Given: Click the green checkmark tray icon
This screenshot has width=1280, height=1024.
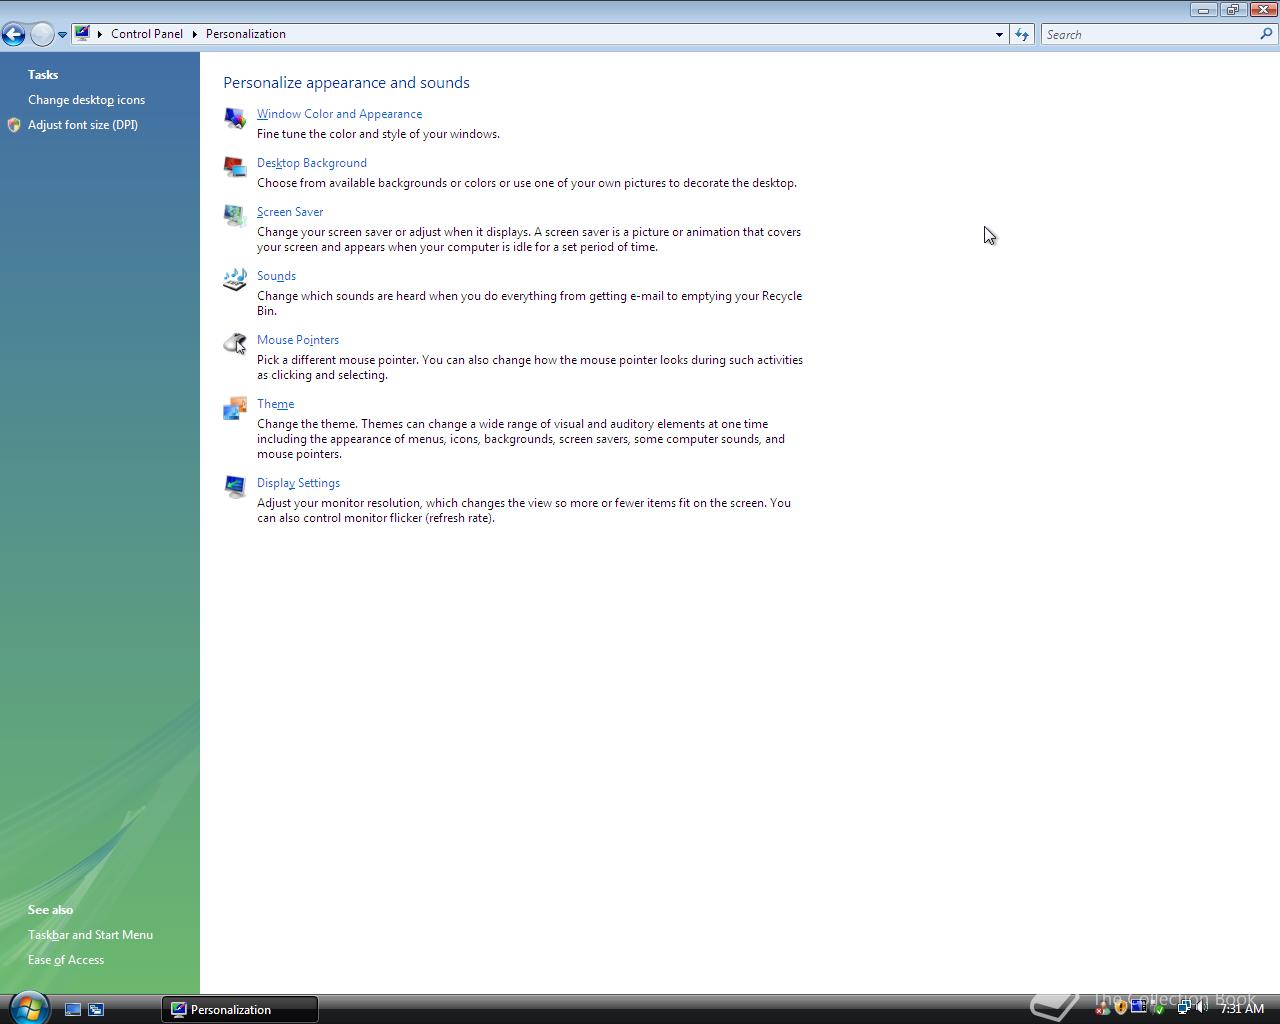Looking at the screenshot, I should tap(1158, 1009).
